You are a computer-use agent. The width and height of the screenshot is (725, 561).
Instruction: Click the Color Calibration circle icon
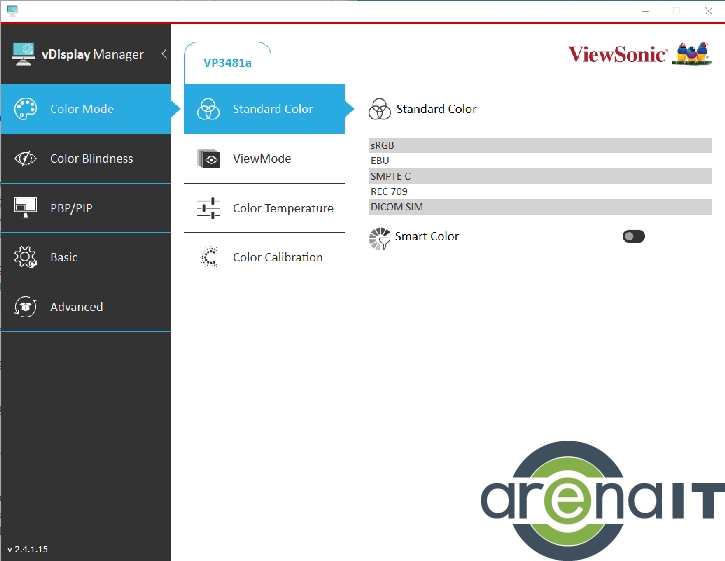(x=209, y=257)
